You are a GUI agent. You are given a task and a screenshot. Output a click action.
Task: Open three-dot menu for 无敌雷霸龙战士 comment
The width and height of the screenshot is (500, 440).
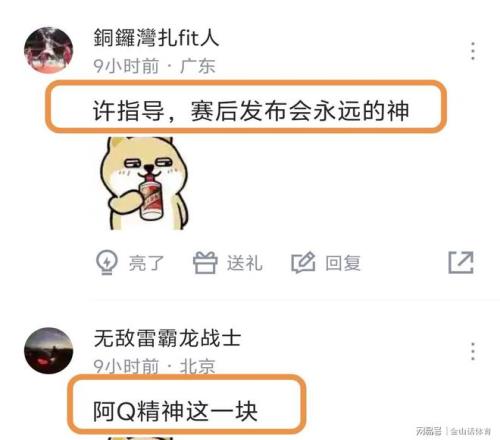click(473, 351)
